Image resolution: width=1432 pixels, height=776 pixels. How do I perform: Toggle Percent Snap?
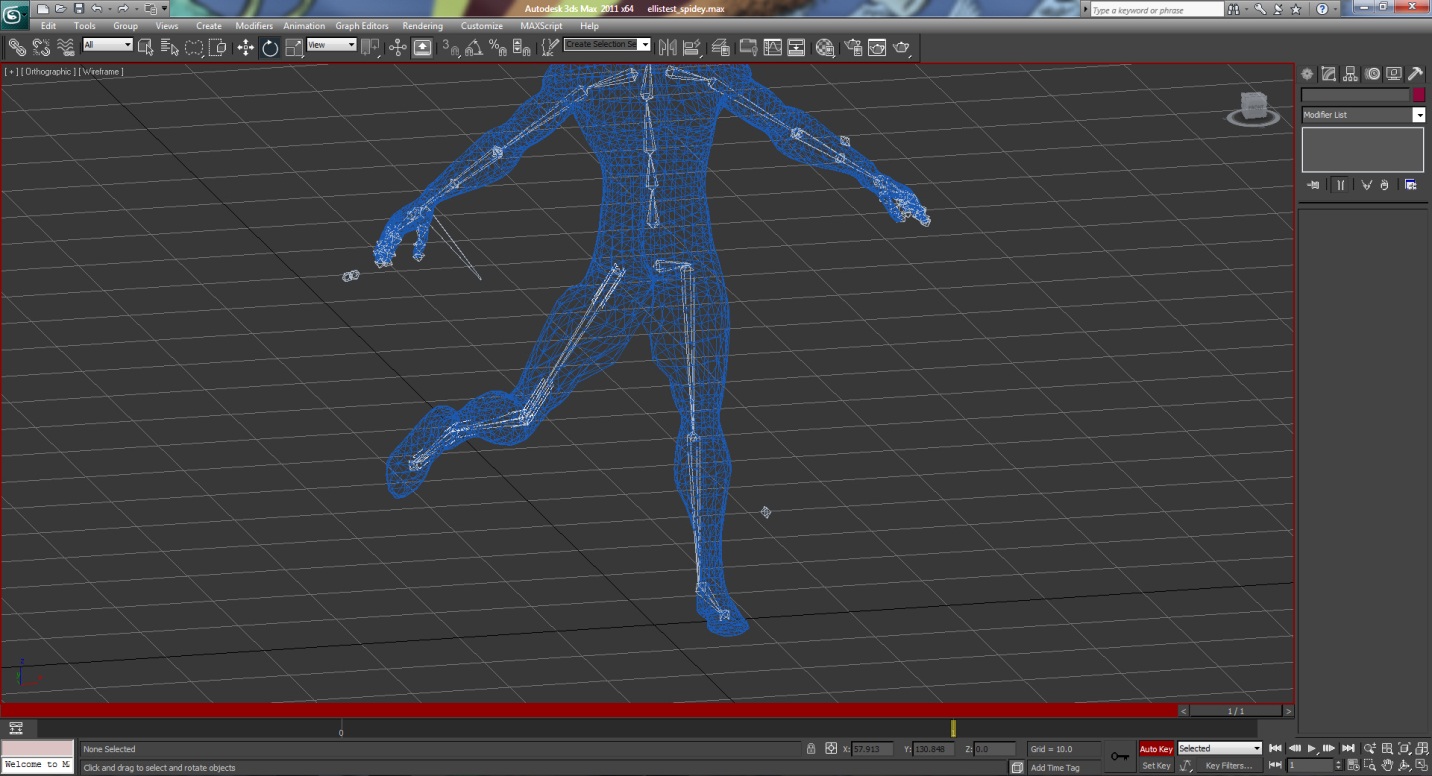[498, 47]
